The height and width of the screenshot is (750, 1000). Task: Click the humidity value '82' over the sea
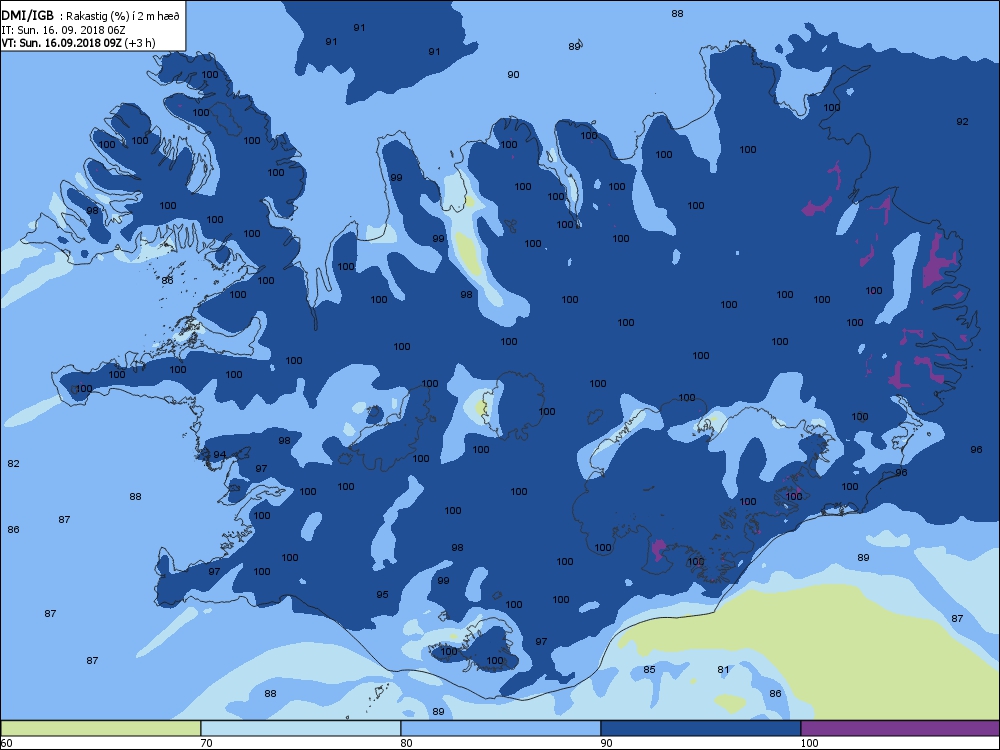[x=13, y=464]
